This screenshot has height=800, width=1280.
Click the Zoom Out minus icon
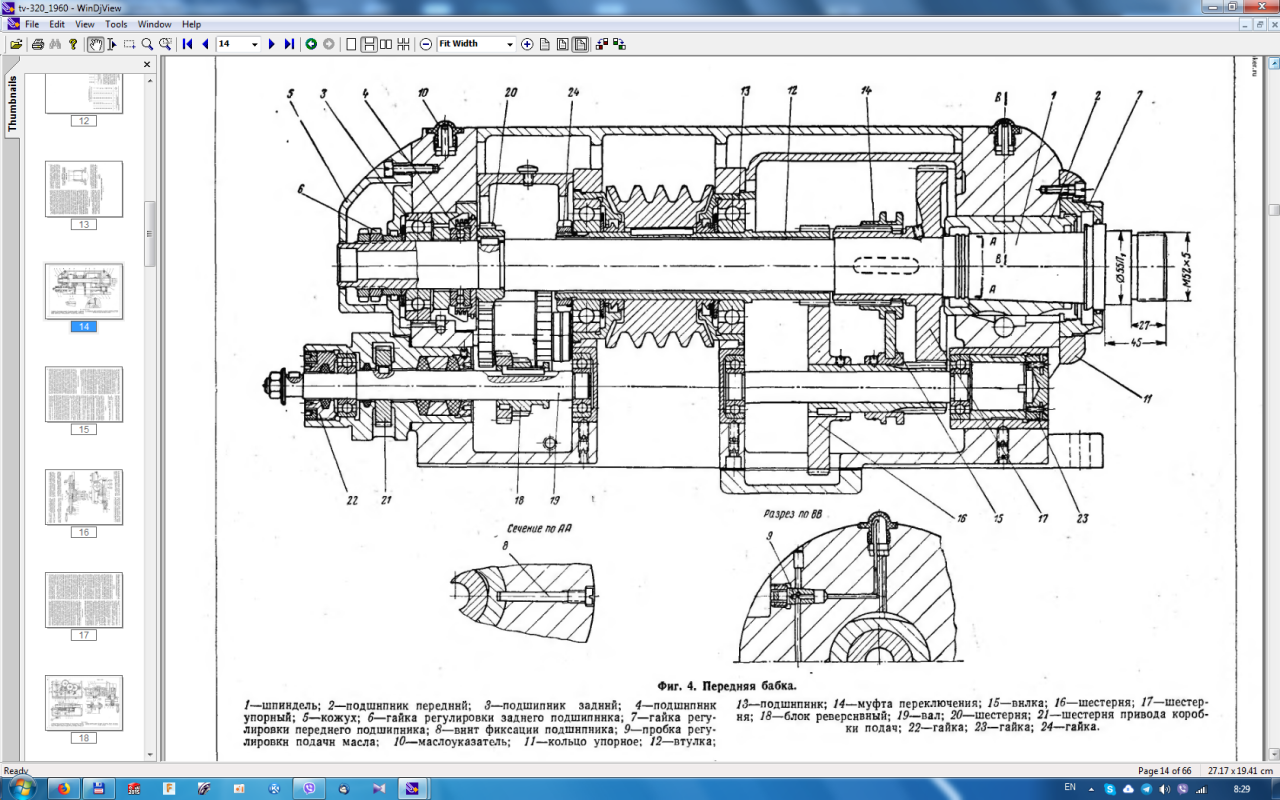click(x=426, y=44)
